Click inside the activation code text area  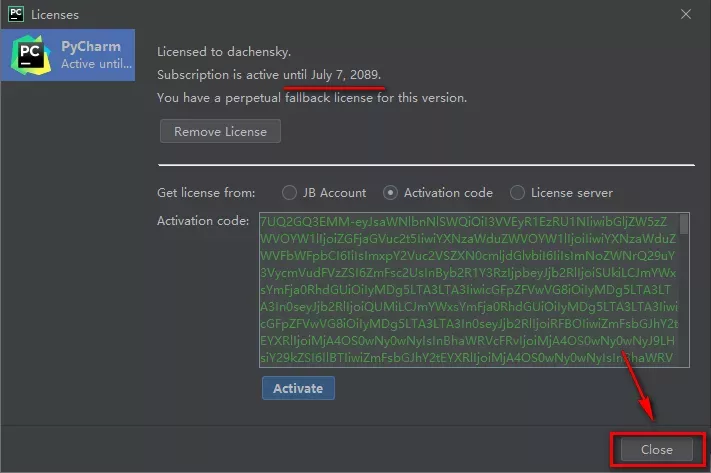click(466, 290)
